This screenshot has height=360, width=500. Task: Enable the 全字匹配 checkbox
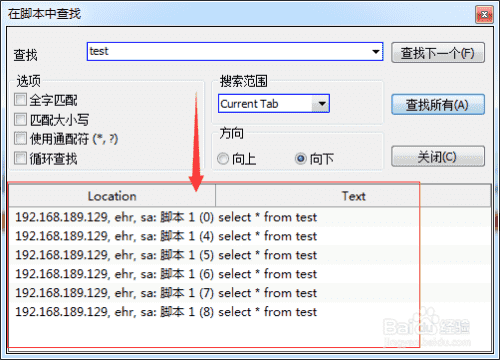(x=20, y=99)
